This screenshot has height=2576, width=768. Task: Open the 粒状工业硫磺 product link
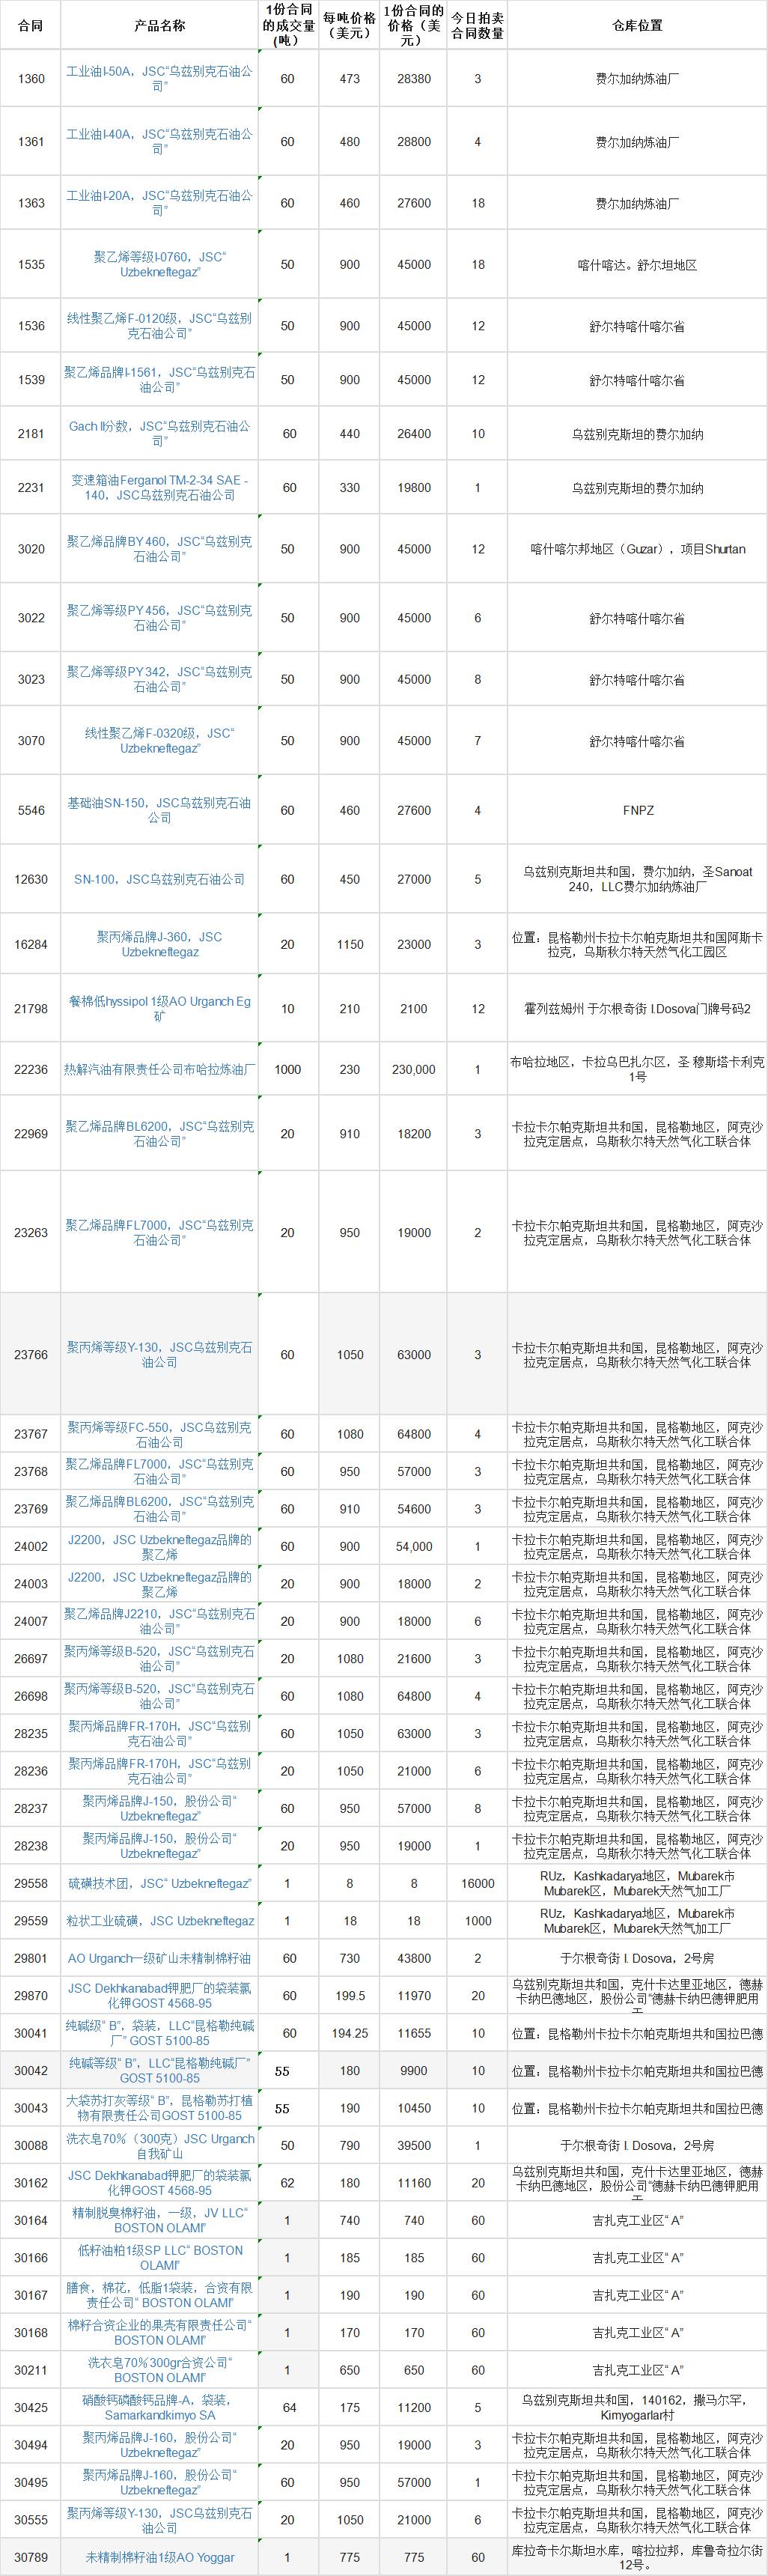tap(159, 1920)
